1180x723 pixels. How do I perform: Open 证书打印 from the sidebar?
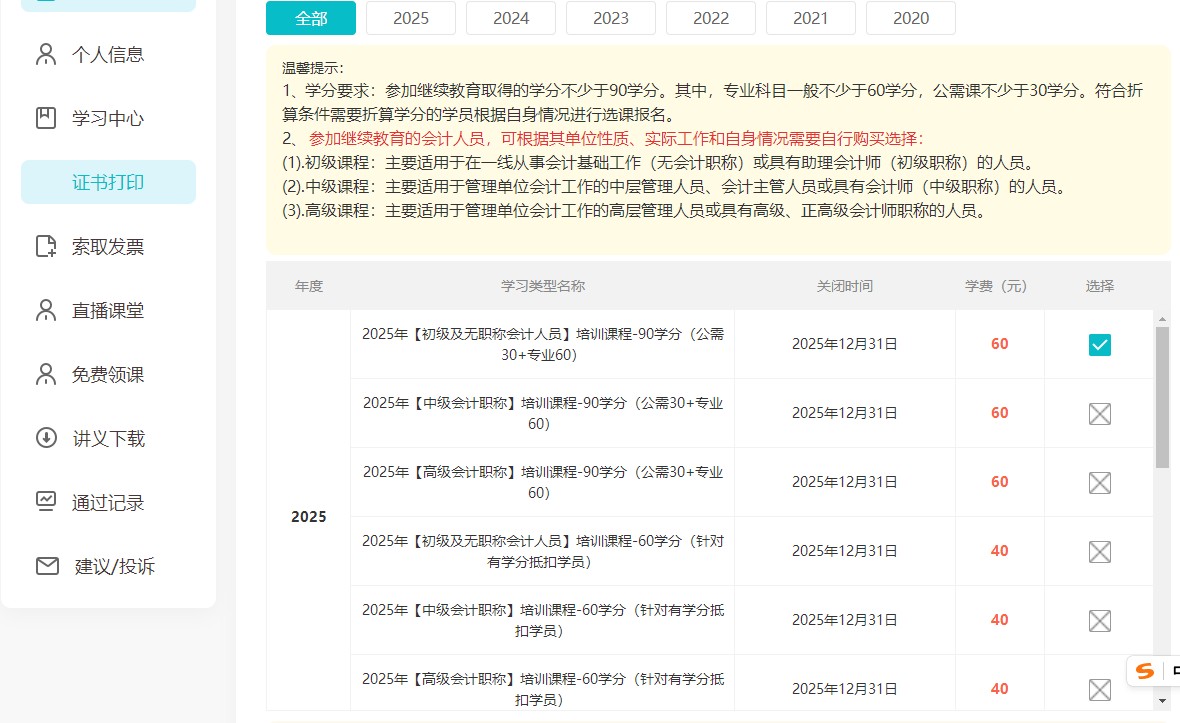(108, 182)
